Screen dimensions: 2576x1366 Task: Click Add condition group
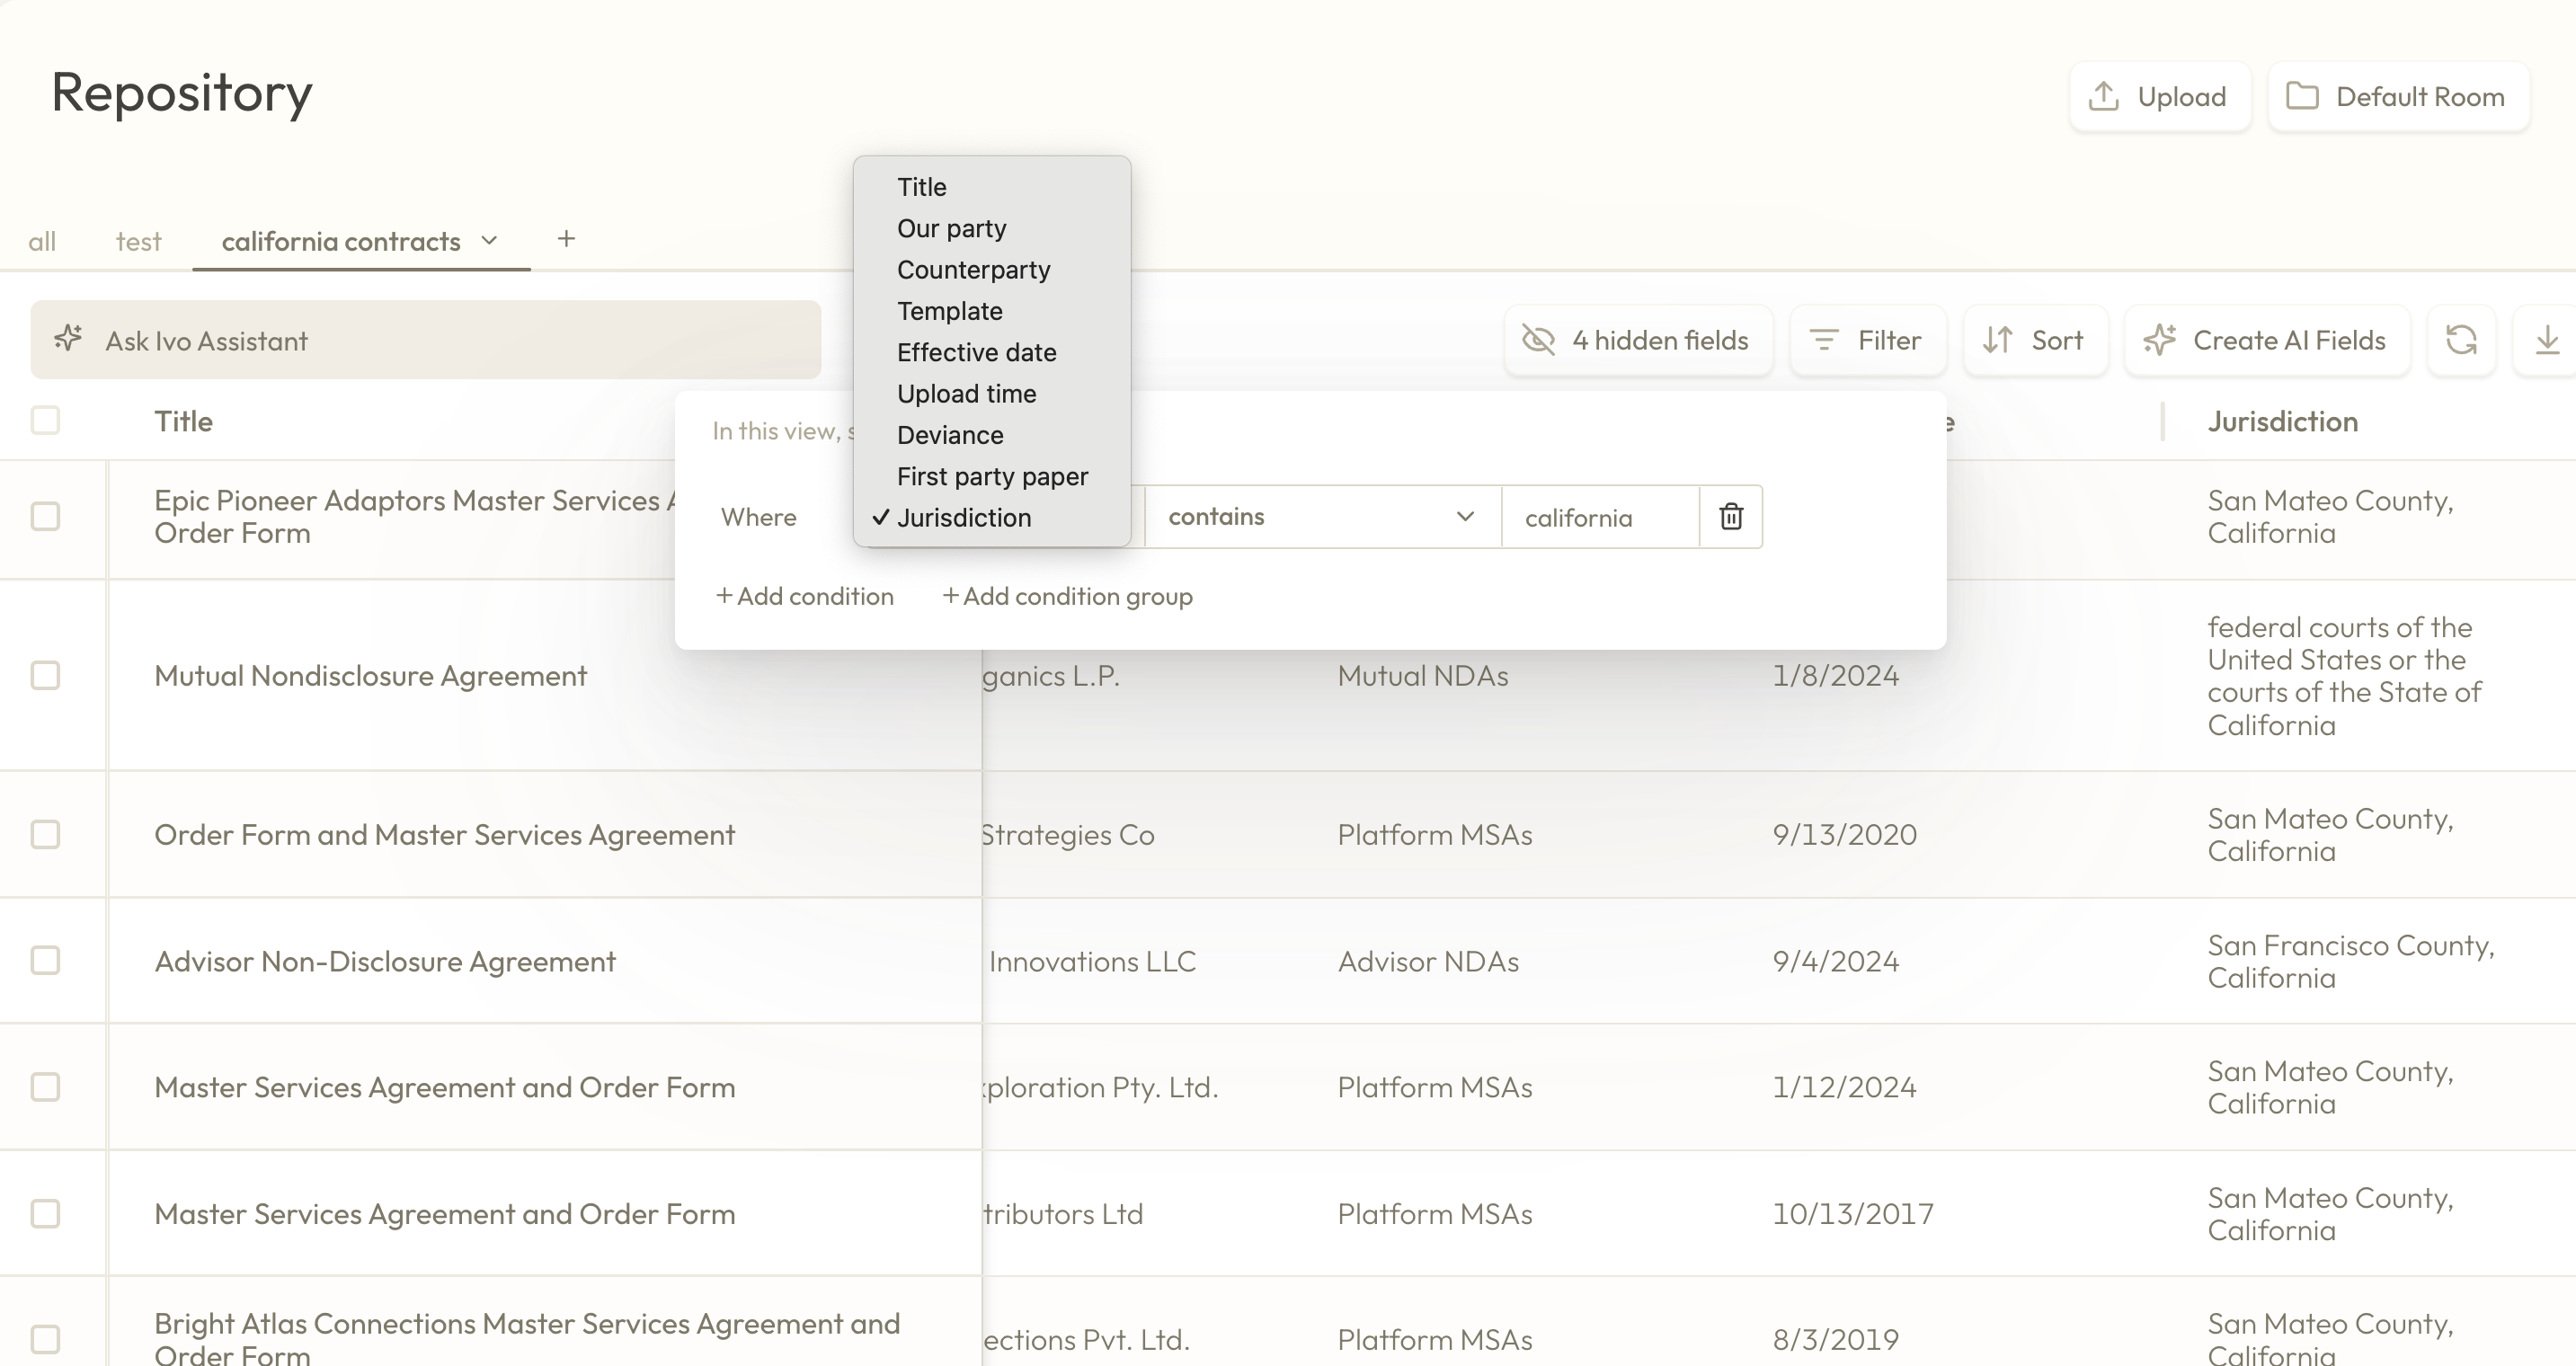(x=1066, y=596)
